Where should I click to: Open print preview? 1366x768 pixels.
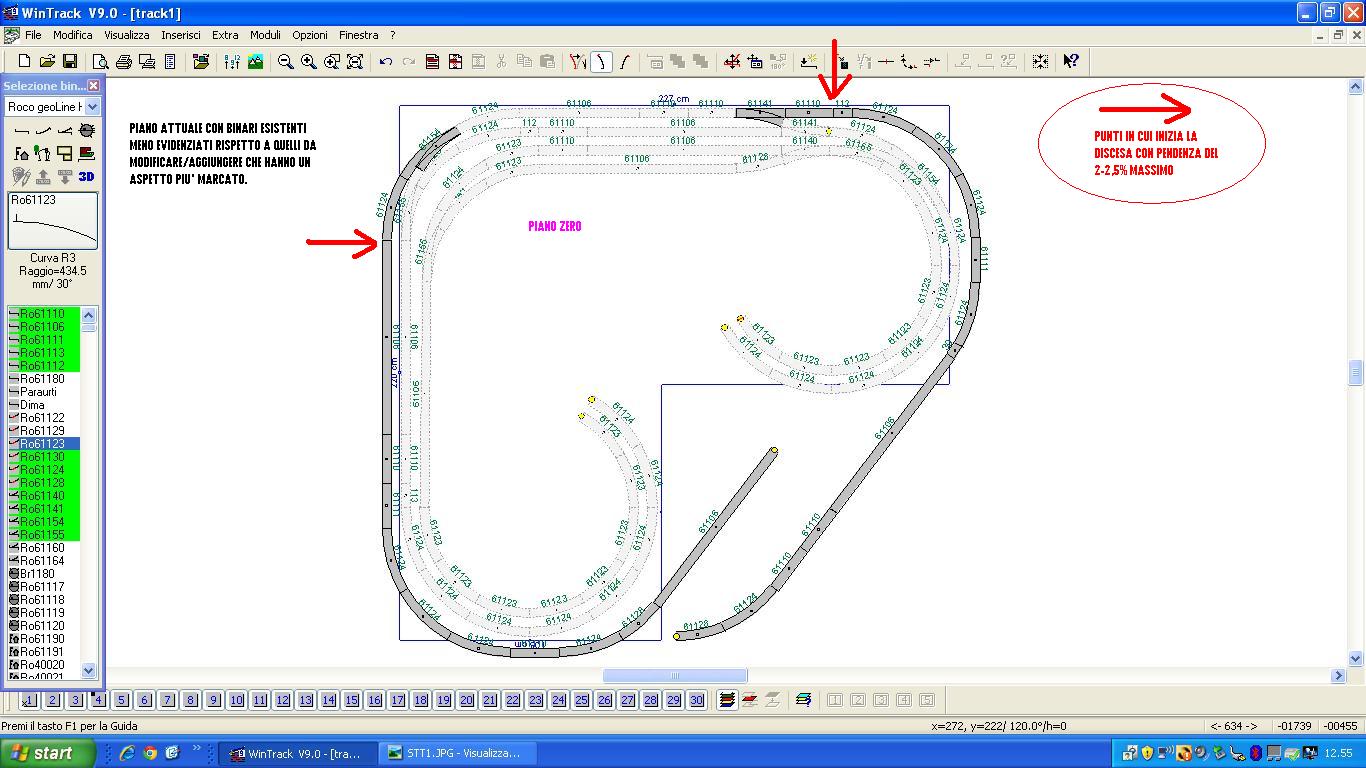pyautogui.click(x=101, y=62)
